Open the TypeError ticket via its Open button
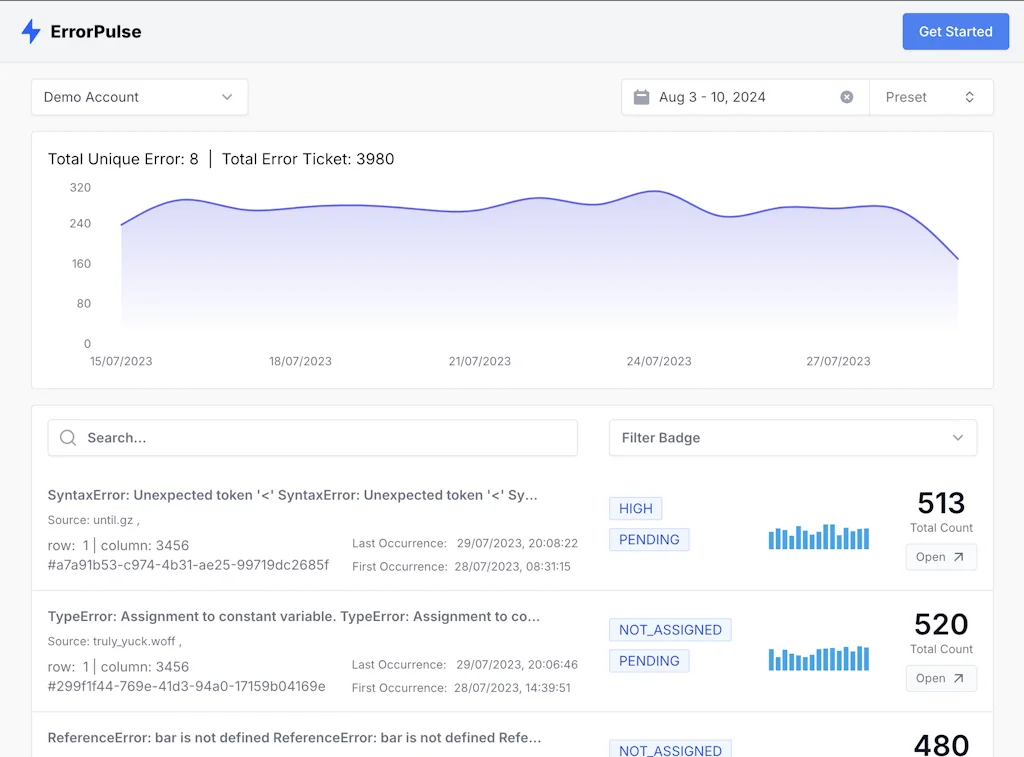Screen dimensions: 1024x757 click(x=941, y=678)
